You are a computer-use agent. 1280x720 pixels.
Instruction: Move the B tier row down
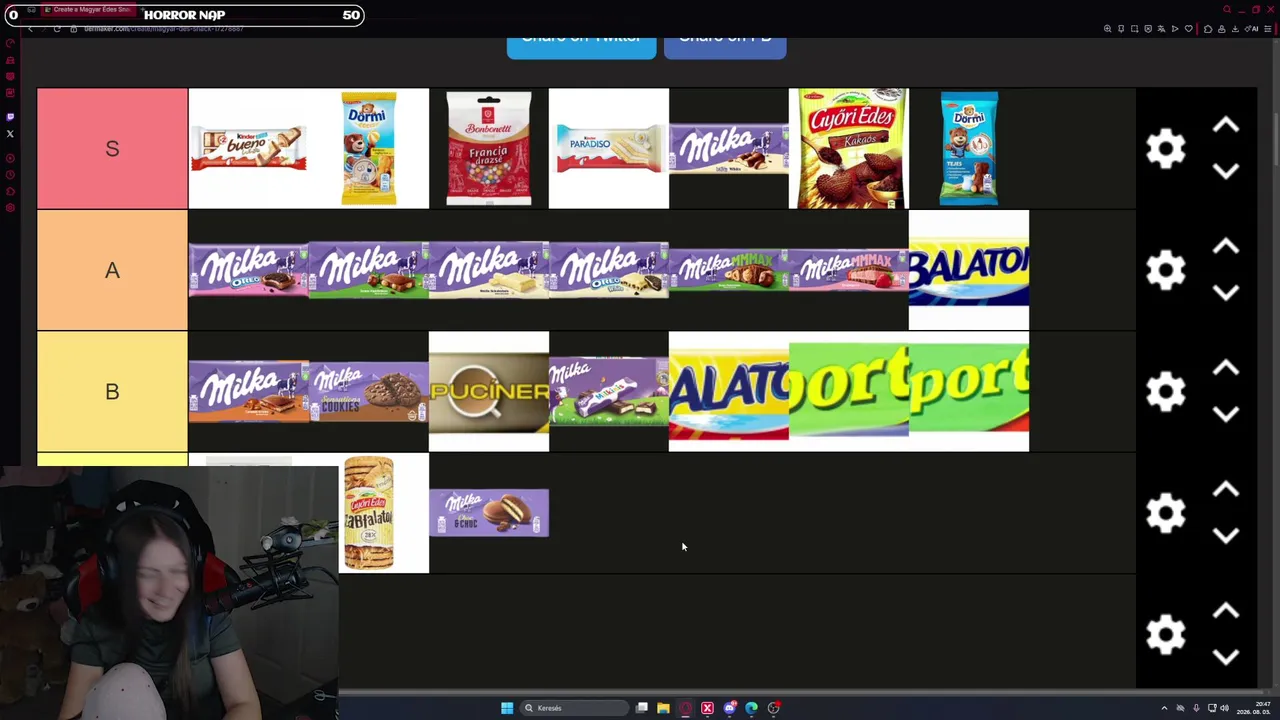(1226, 414)
